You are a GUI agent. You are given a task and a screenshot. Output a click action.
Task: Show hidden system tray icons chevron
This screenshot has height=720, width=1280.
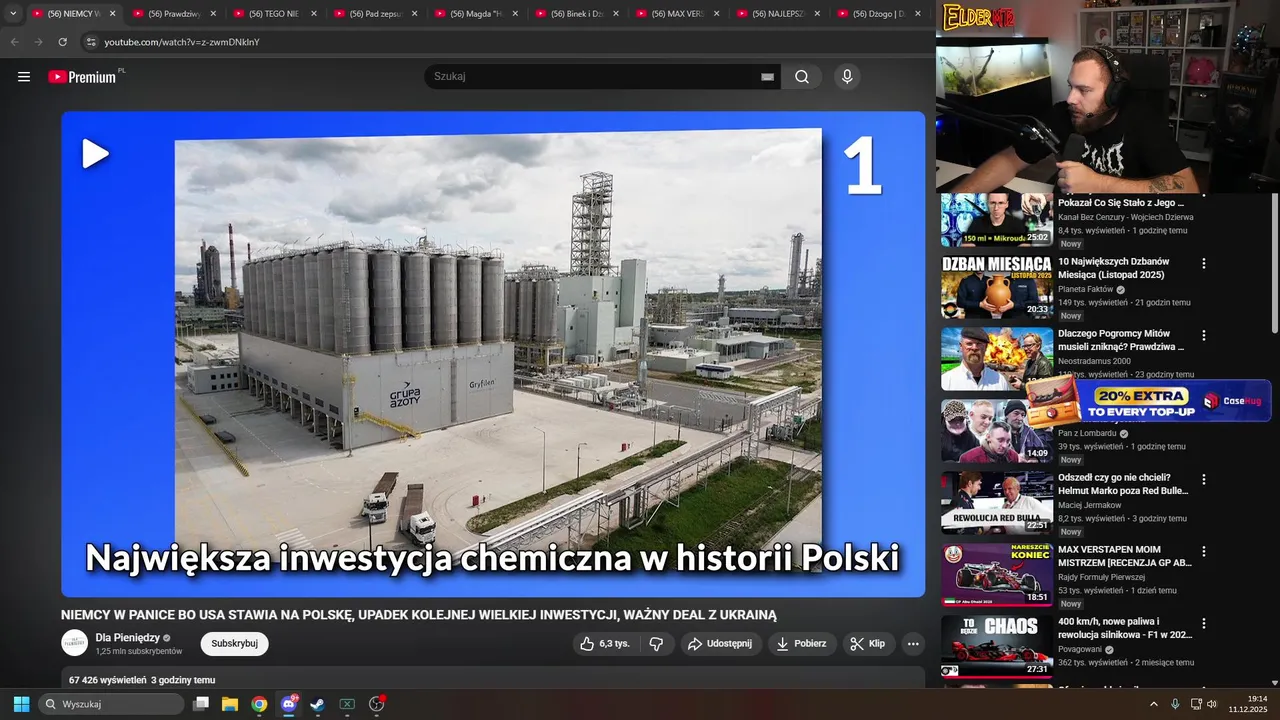tap(1154, 704)
